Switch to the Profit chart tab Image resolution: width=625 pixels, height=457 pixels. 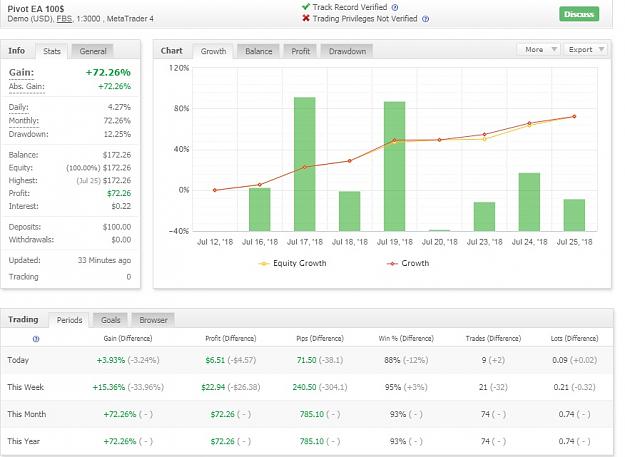pos(301,51)
